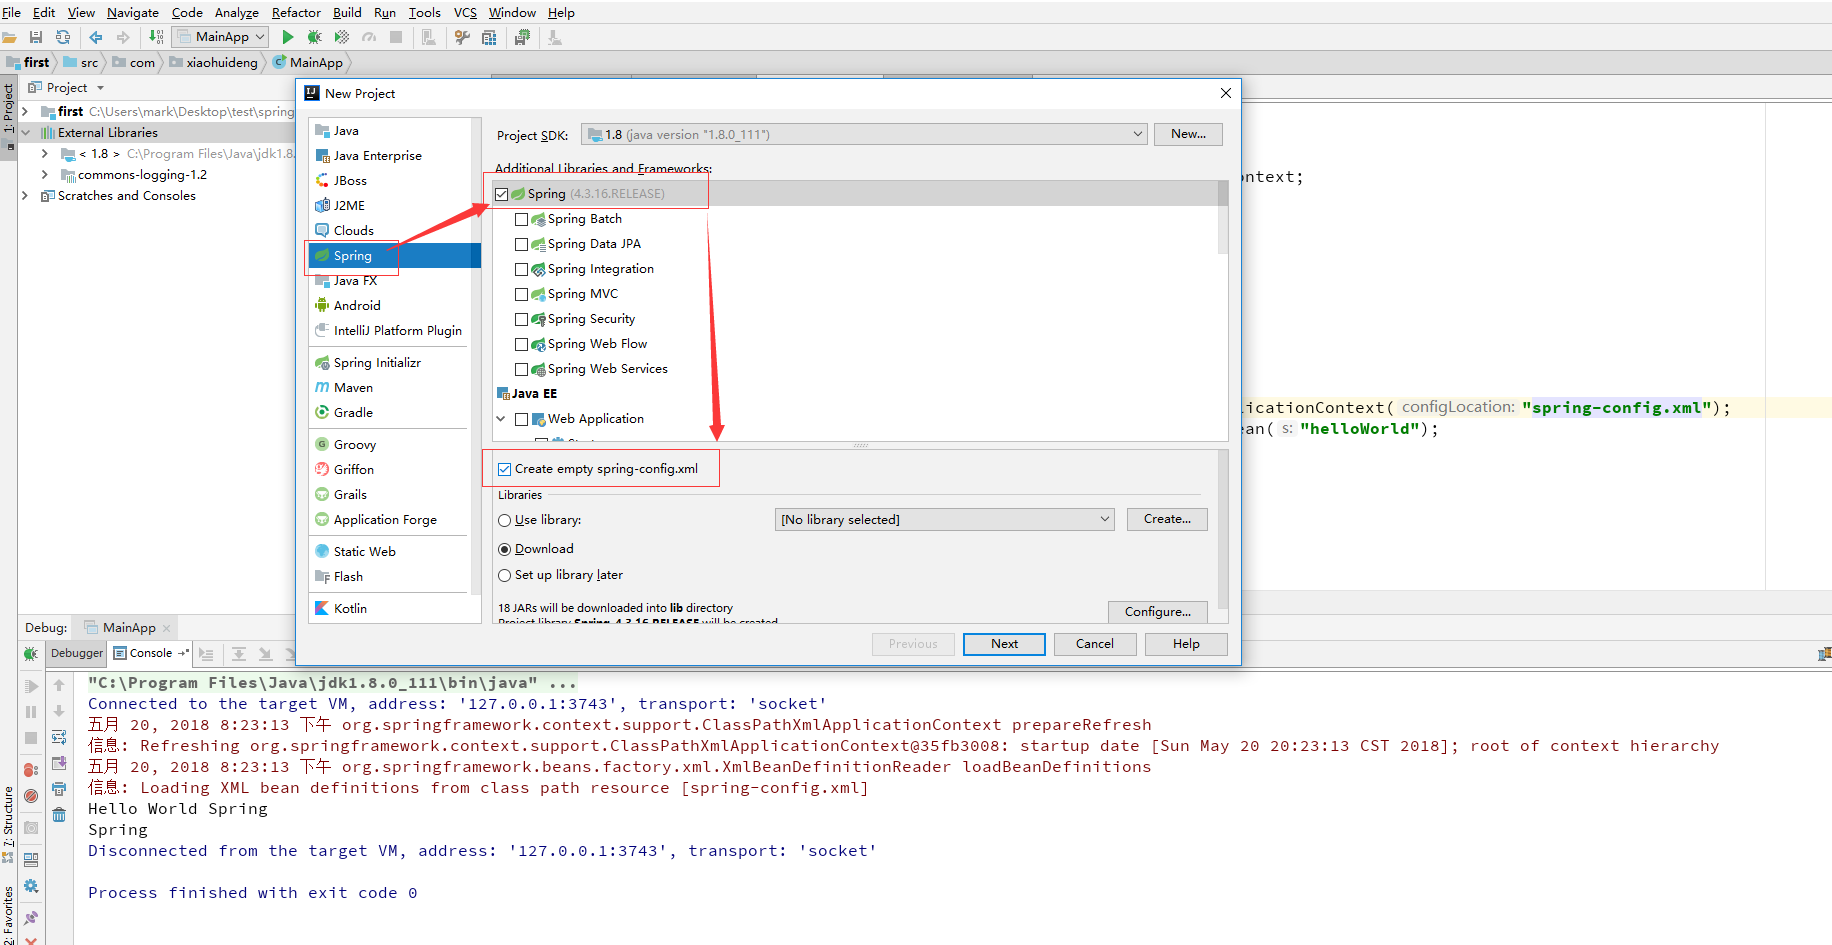Enable Web Application checkbox
Viewport: 1832px width, 945px height.
521,419
